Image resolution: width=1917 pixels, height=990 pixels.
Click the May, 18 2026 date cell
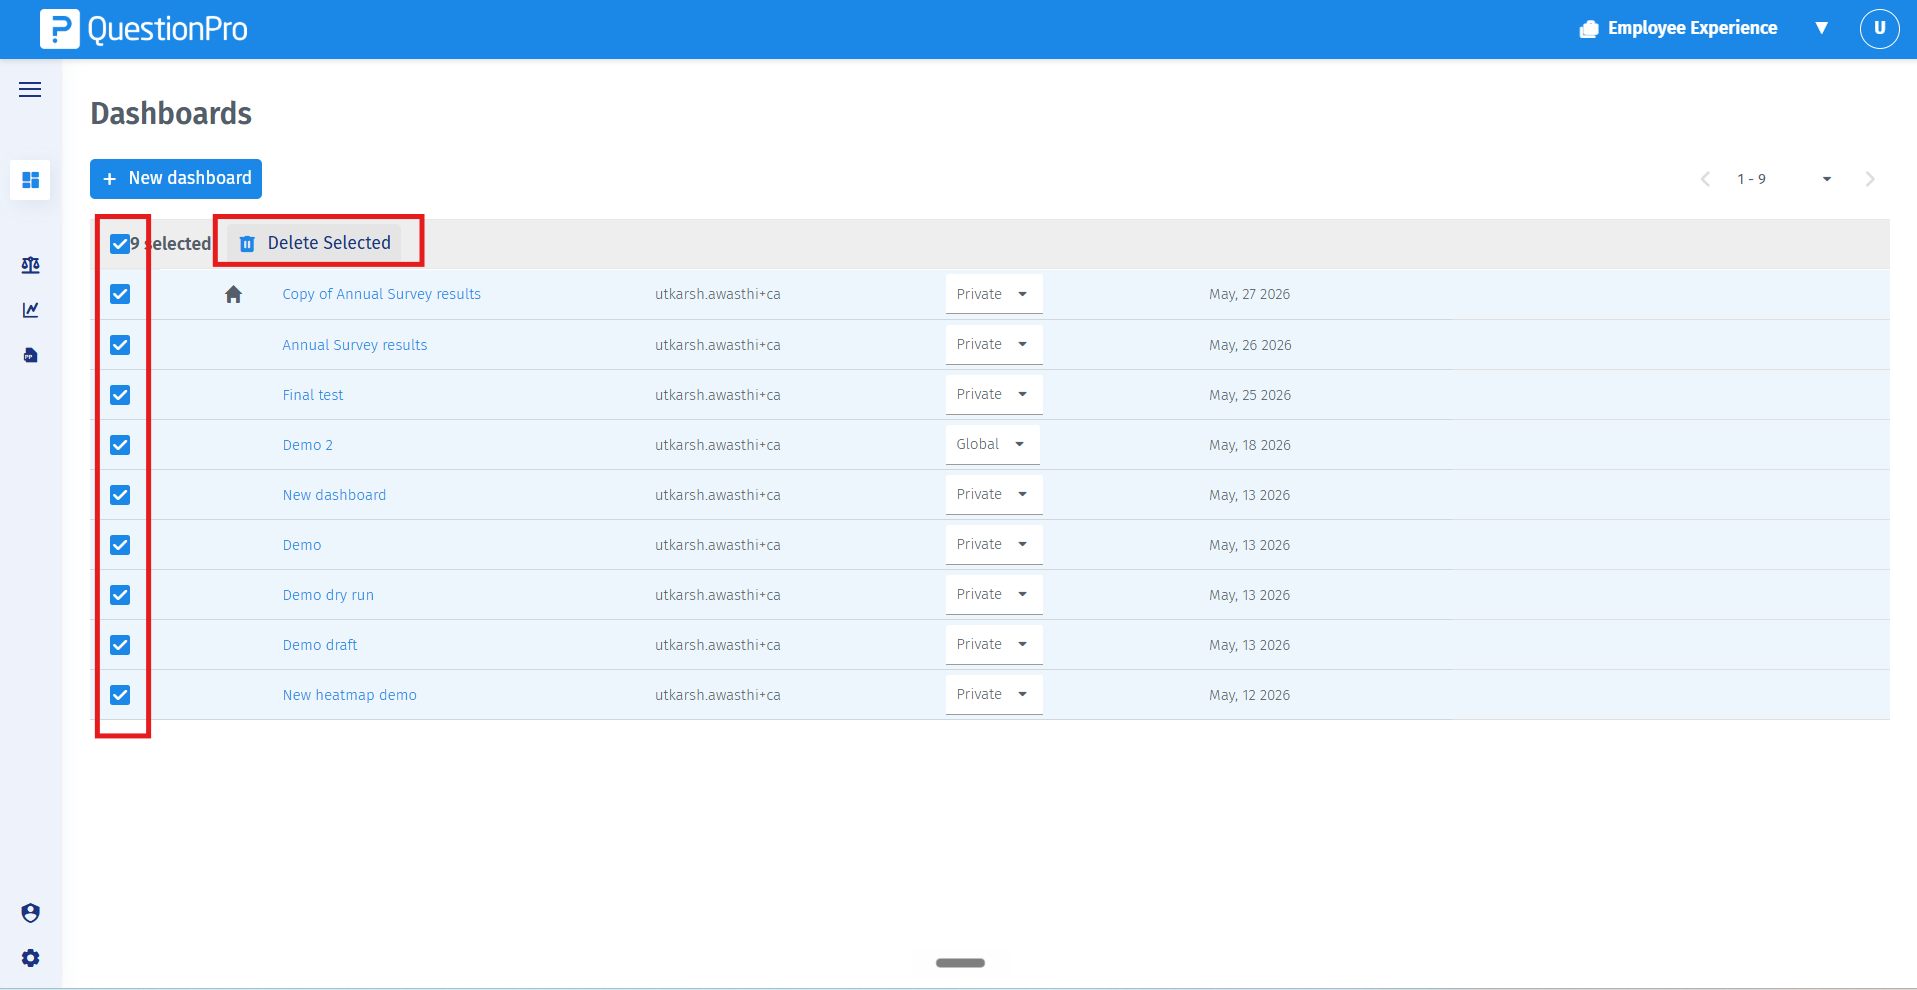pos(1249,445)
